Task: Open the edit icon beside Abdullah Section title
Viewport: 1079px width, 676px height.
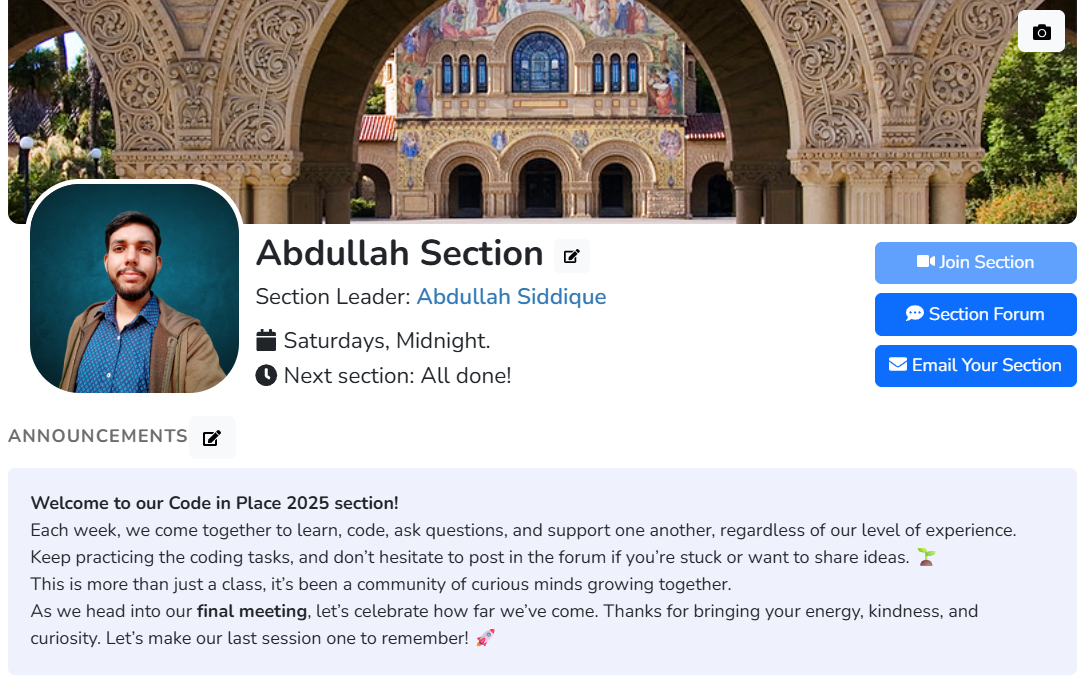Action: 571,256
